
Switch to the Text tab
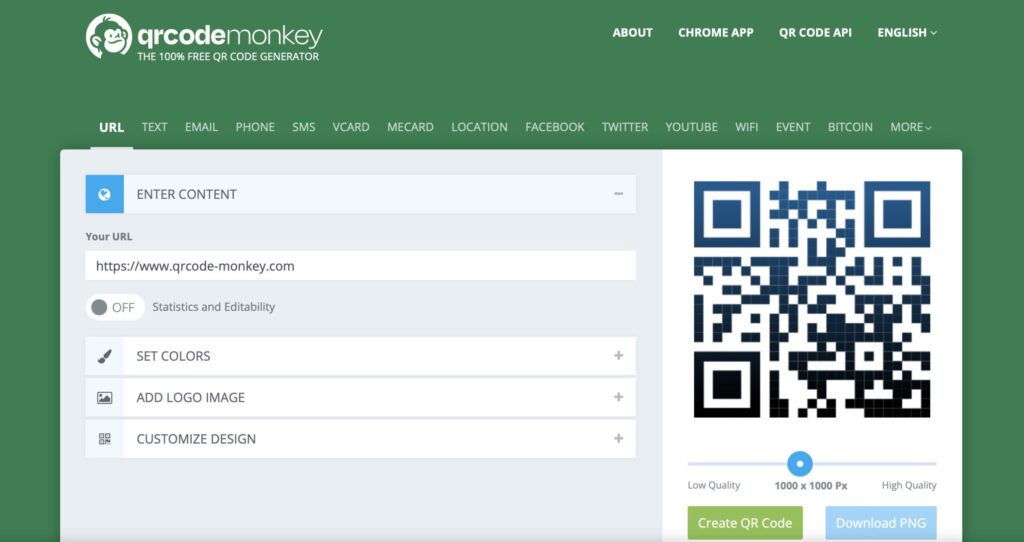[x=155, y=127]
